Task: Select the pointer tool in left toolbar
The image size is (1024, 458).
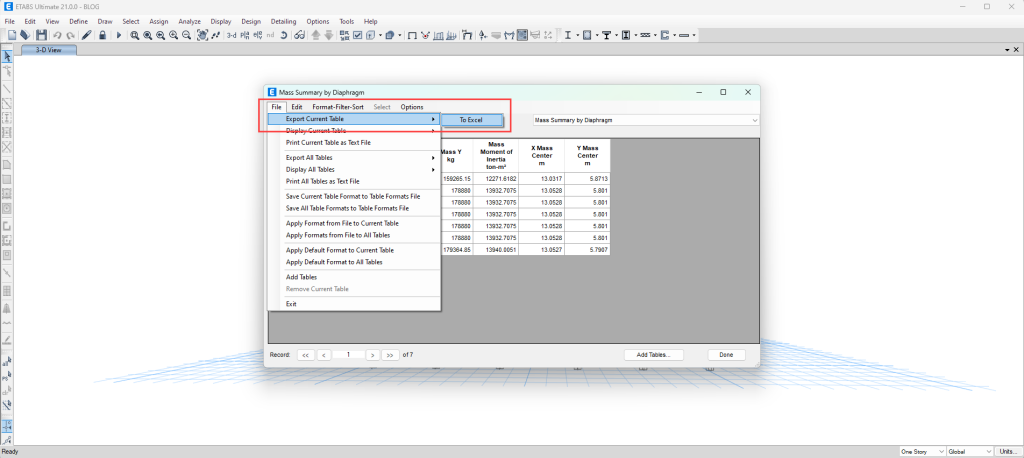Action: (8, 56)
